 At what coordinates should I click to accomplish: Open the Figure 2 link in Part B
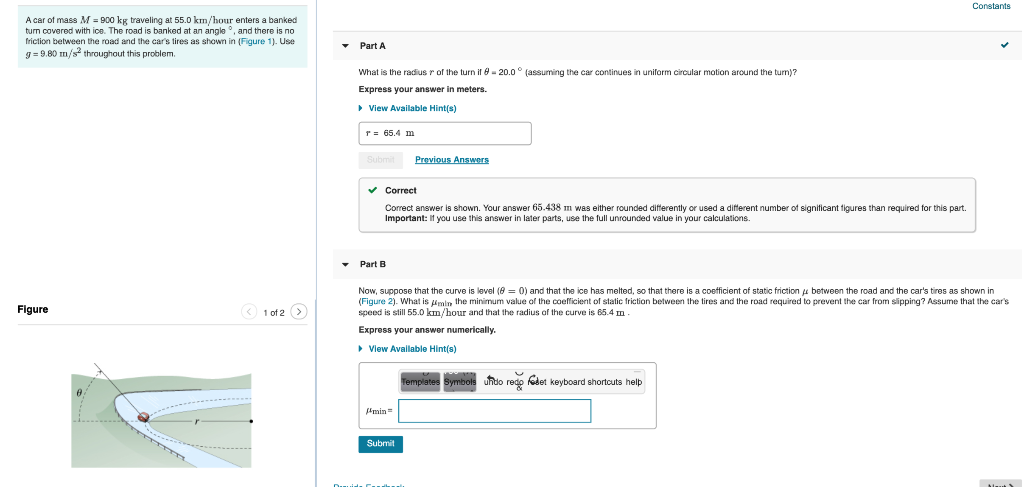coord(377,302)
